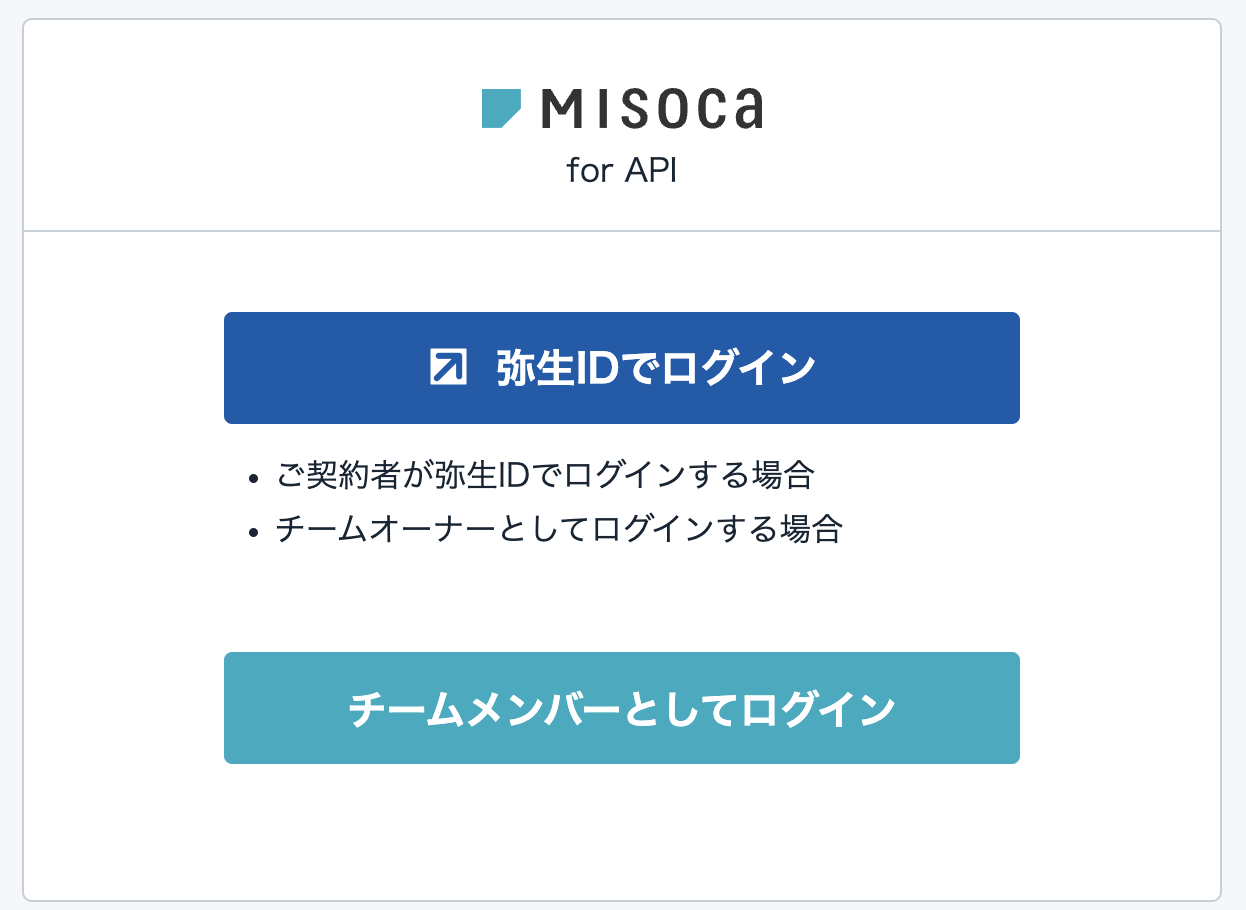The image size is (1246, 910).
Task: Click the bullet dot before ご契約者
Action: (254, 477)
